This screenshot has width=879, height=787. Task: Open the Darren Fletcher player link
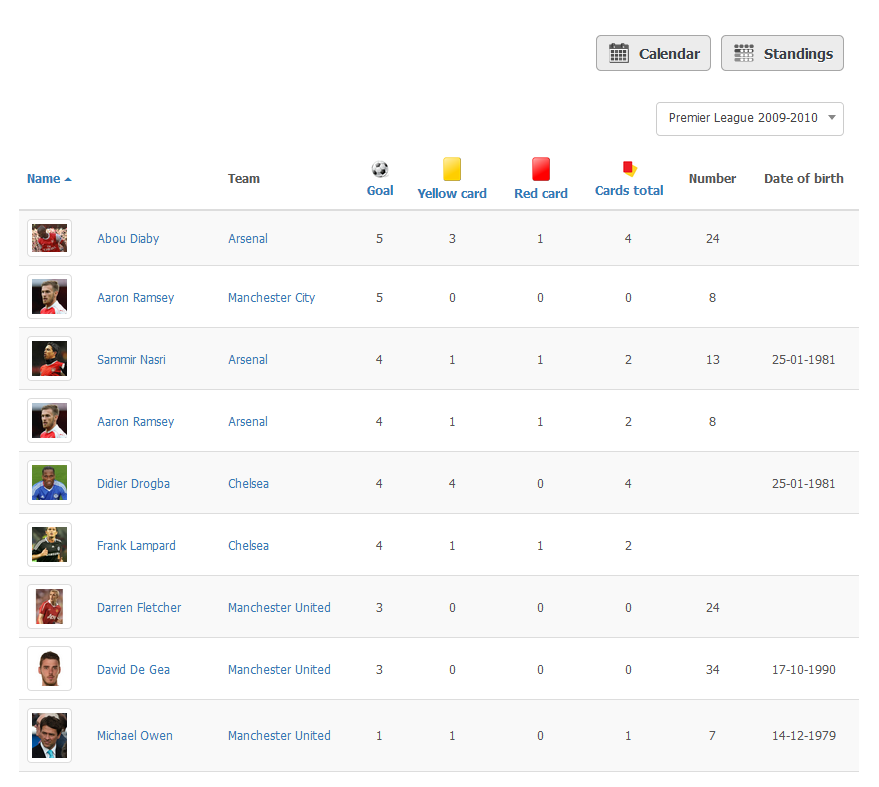click(x=139, y=608)
